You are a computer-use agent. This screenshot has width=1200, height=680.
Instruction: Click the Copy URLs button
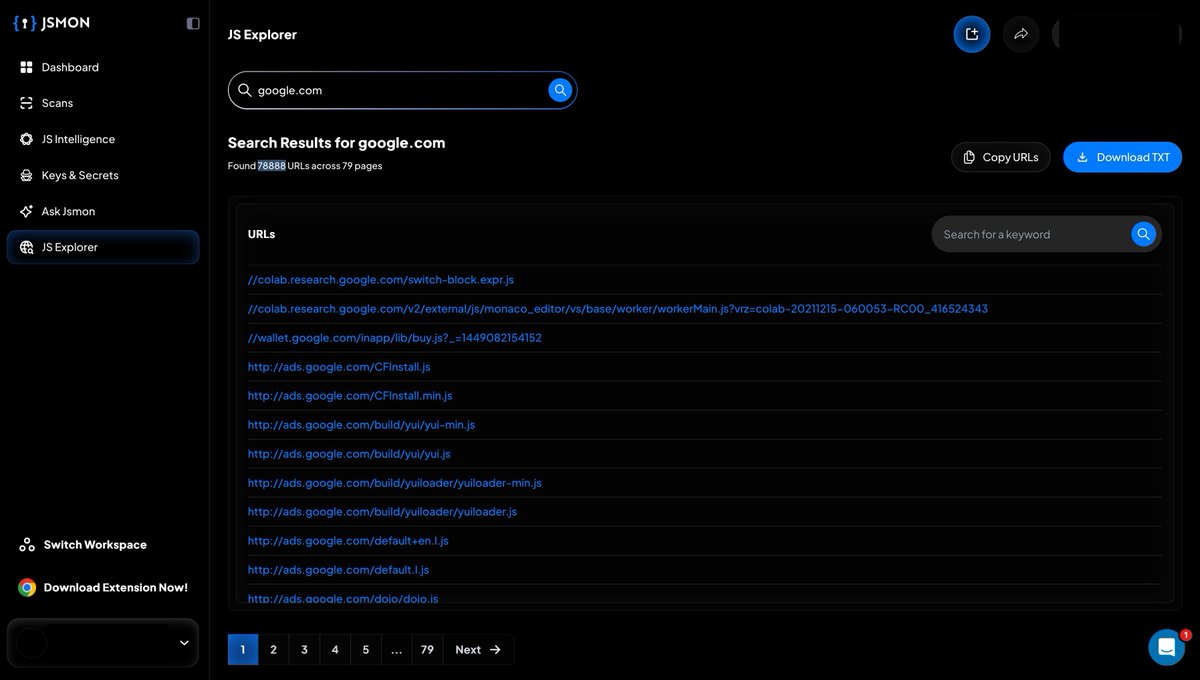(x=1001, y=157)
